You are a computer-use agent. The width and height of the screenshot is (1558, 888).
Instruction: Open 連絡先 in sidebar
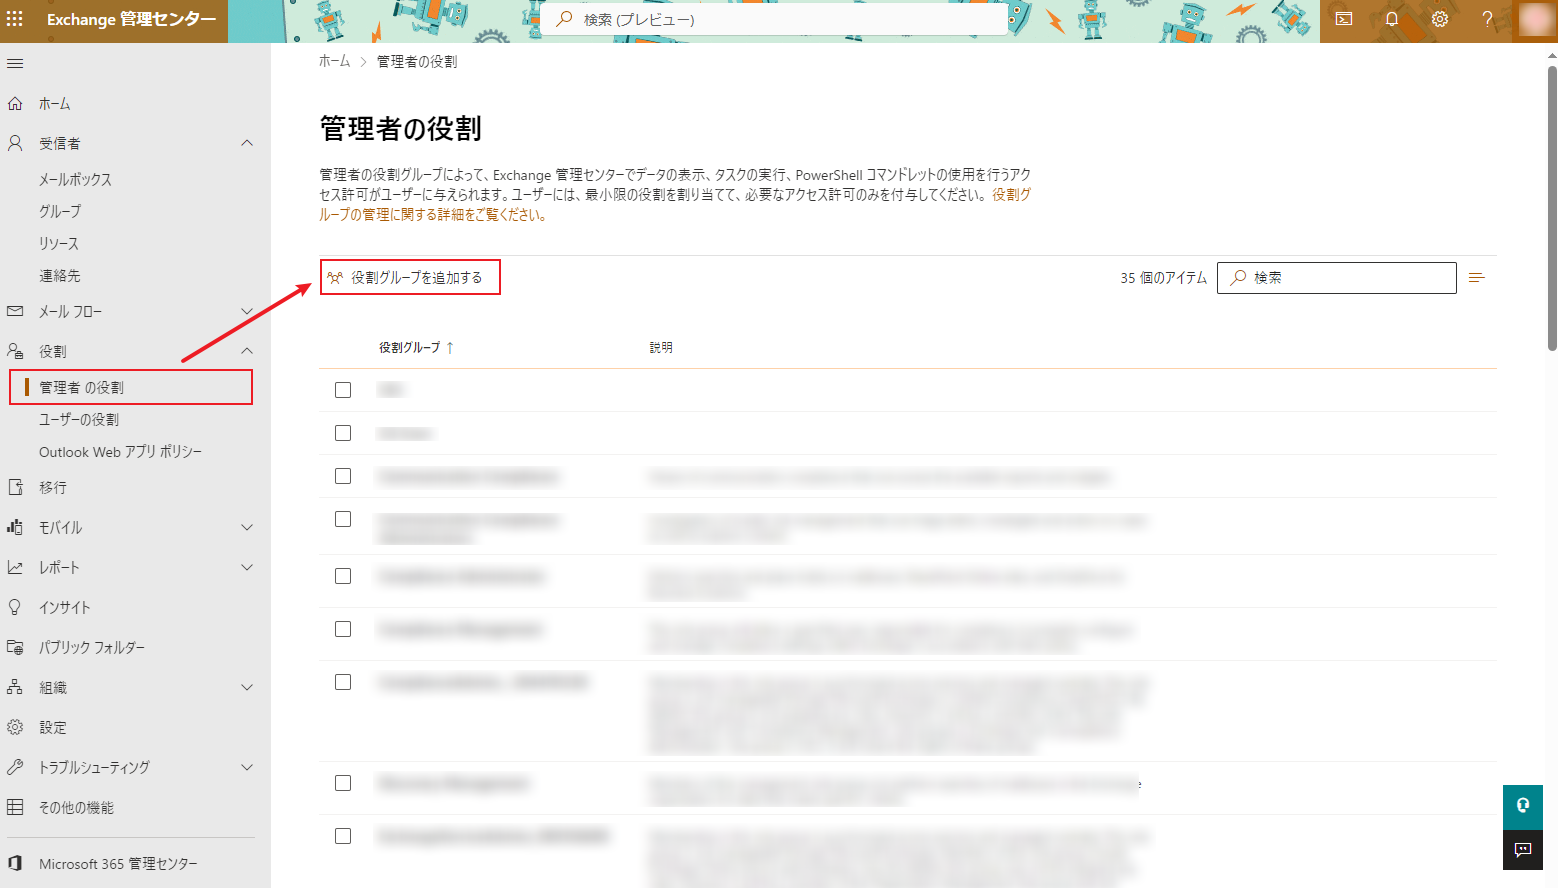pyautogui.click(x=60, y=276)
